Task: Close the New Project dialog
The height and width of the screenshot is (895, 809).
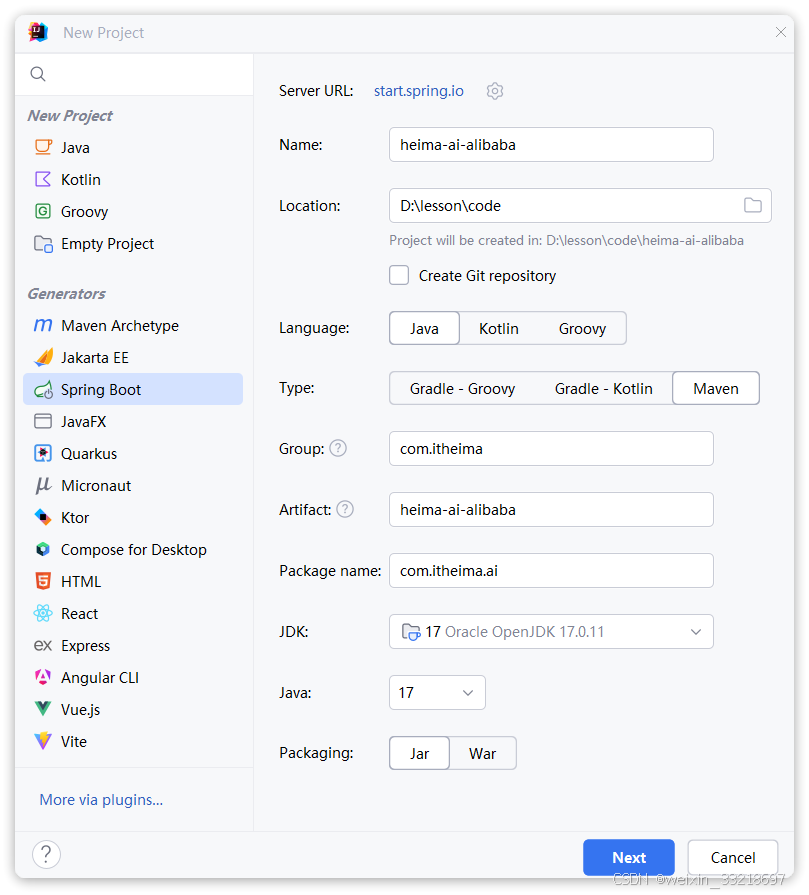Action: 780,32
